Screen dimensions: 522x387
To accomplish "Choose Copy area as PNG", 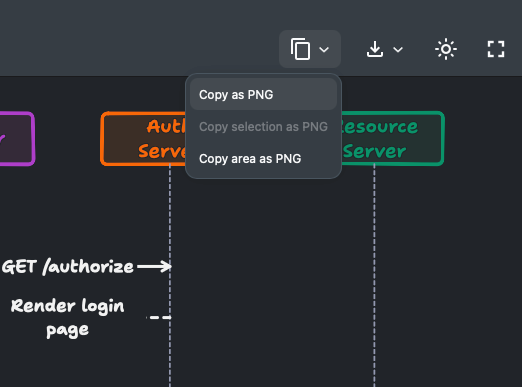I will (263, 159).
